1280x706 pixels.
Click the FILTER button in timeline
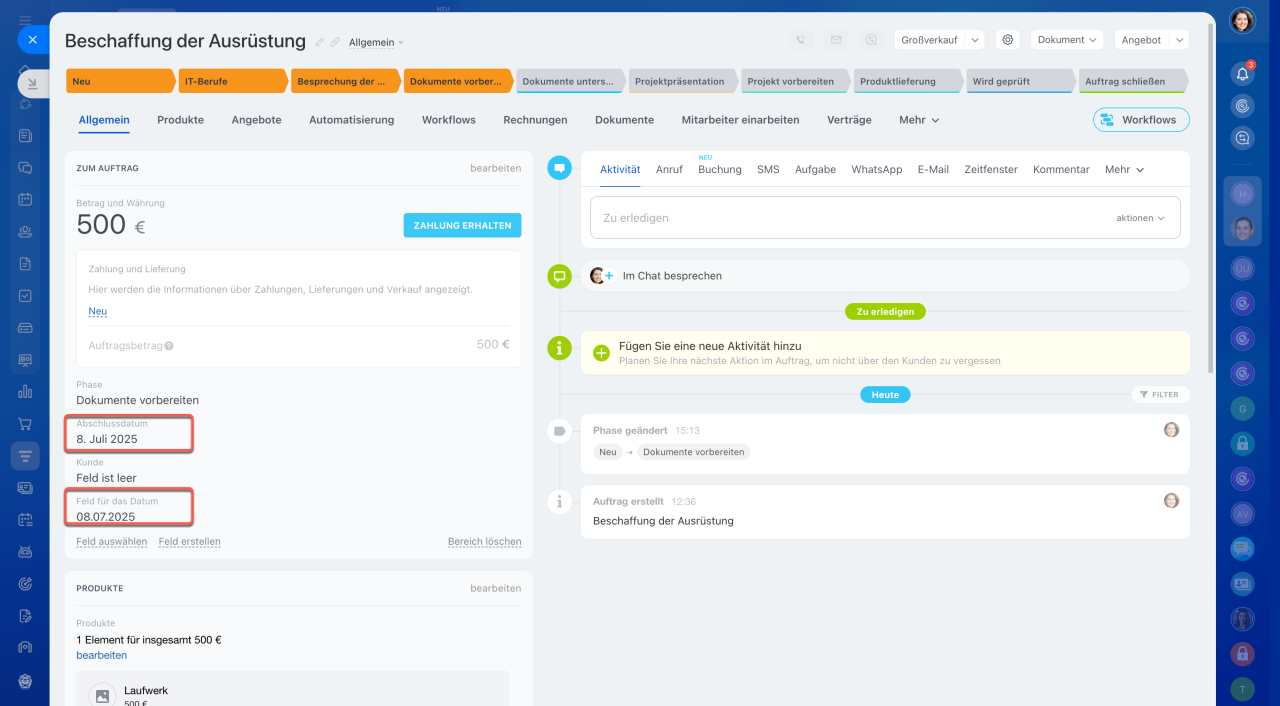(1161, 395)
